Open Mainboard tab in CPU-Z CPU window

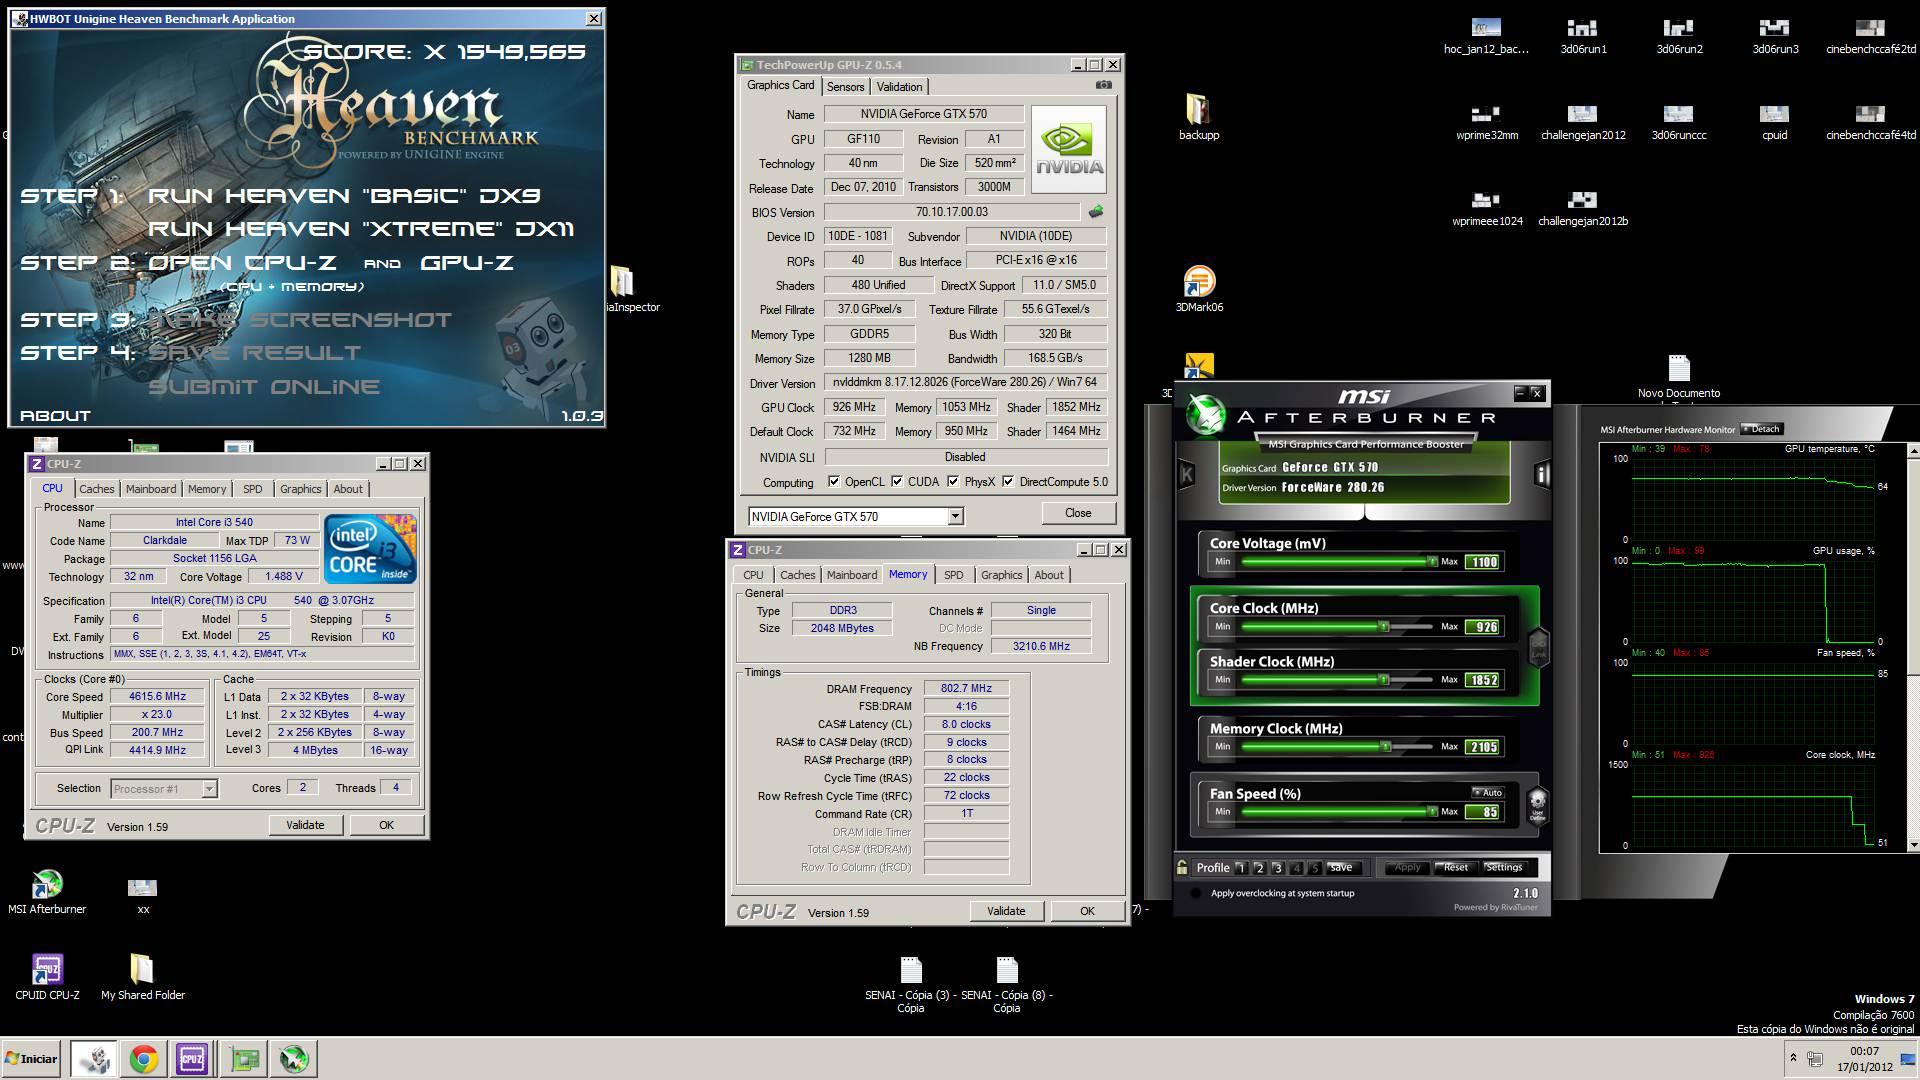click(151, 489)
